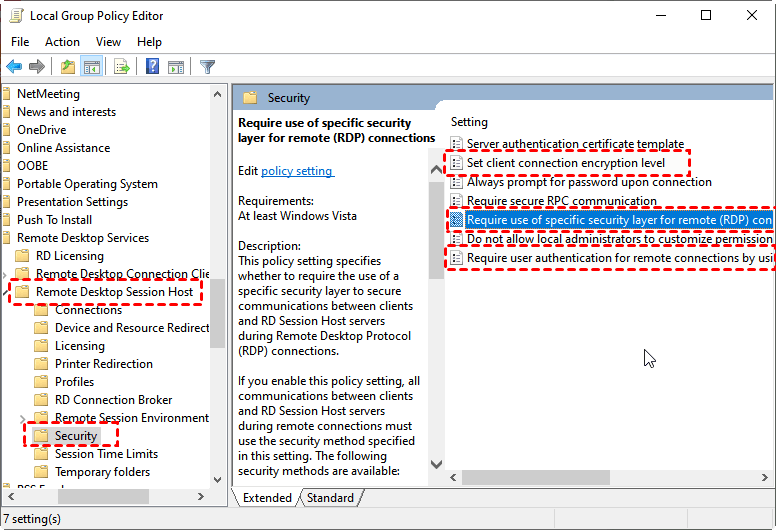This screenshot has height=530, width=776.
Task: Click the tree pane scroll-up arrow
Action: point(217,94)
